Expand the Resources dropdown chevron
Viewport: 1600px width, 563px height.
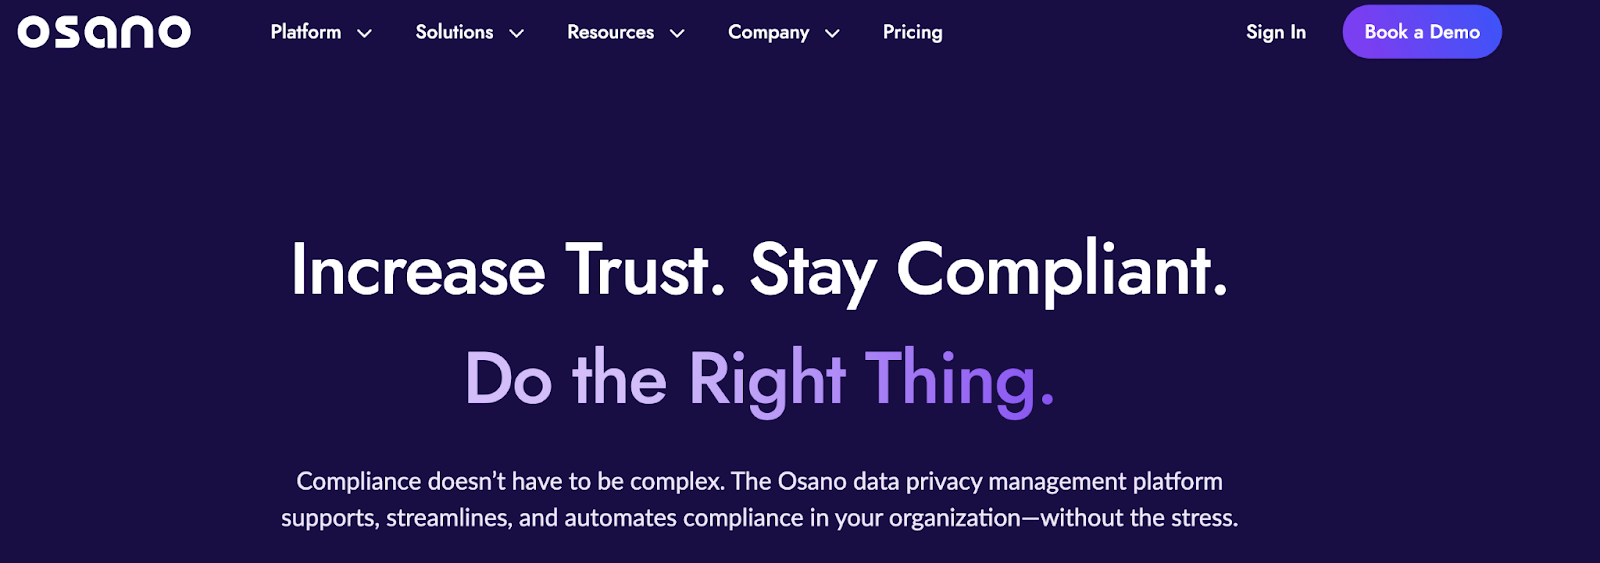[x=677, y=33]
